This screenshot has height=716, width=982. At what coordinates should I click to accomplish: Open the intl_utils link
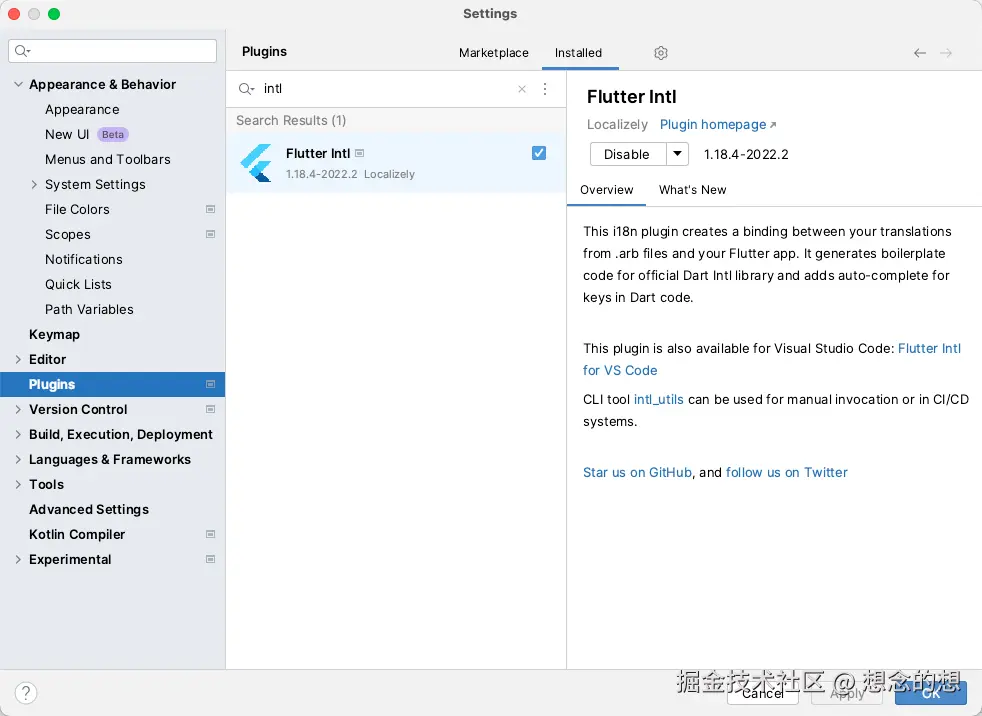658,400
